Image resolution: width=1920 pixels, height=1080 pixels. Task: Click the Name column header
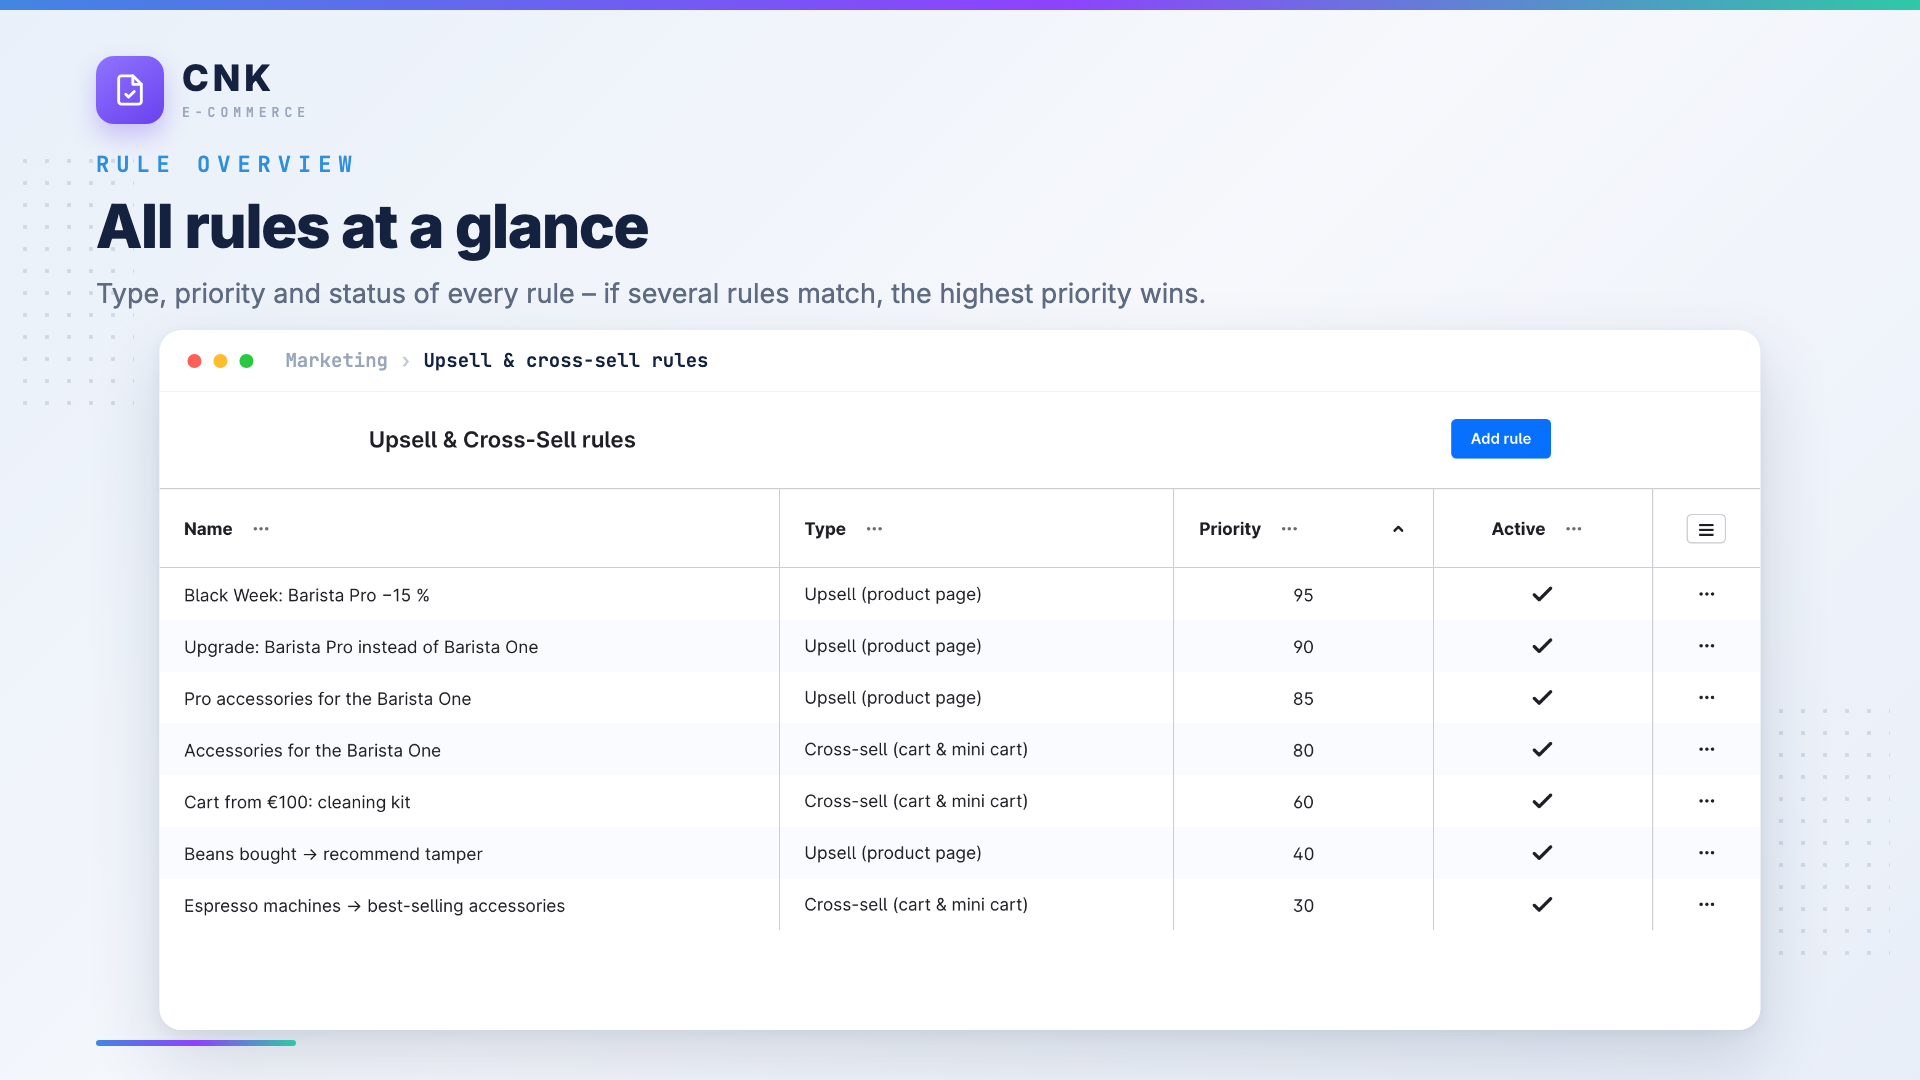click(208, 529)
